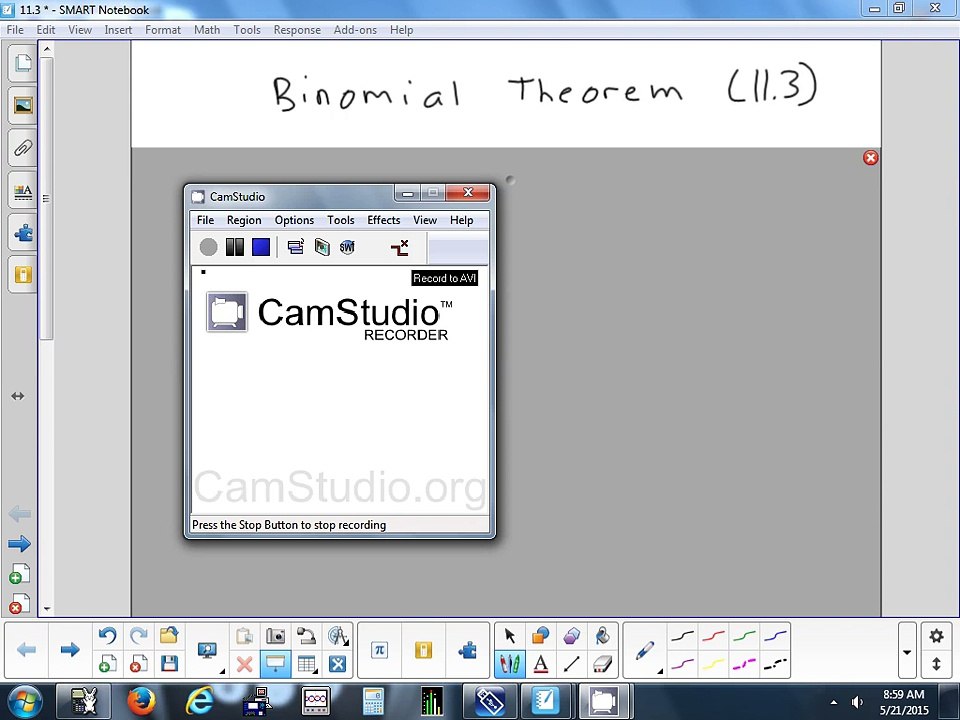Pause the CamStudio recording

coord(234,247)
